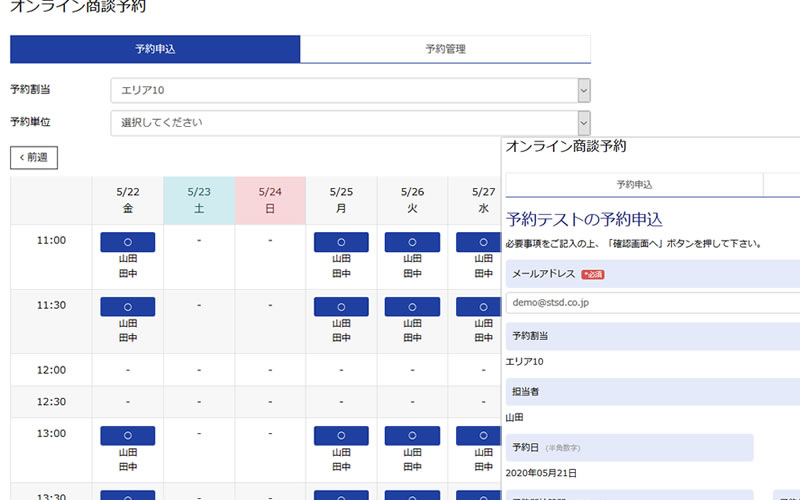800x500 pixels.
Task: Select the 5/25 月 column header
Action: pos(341,200)
